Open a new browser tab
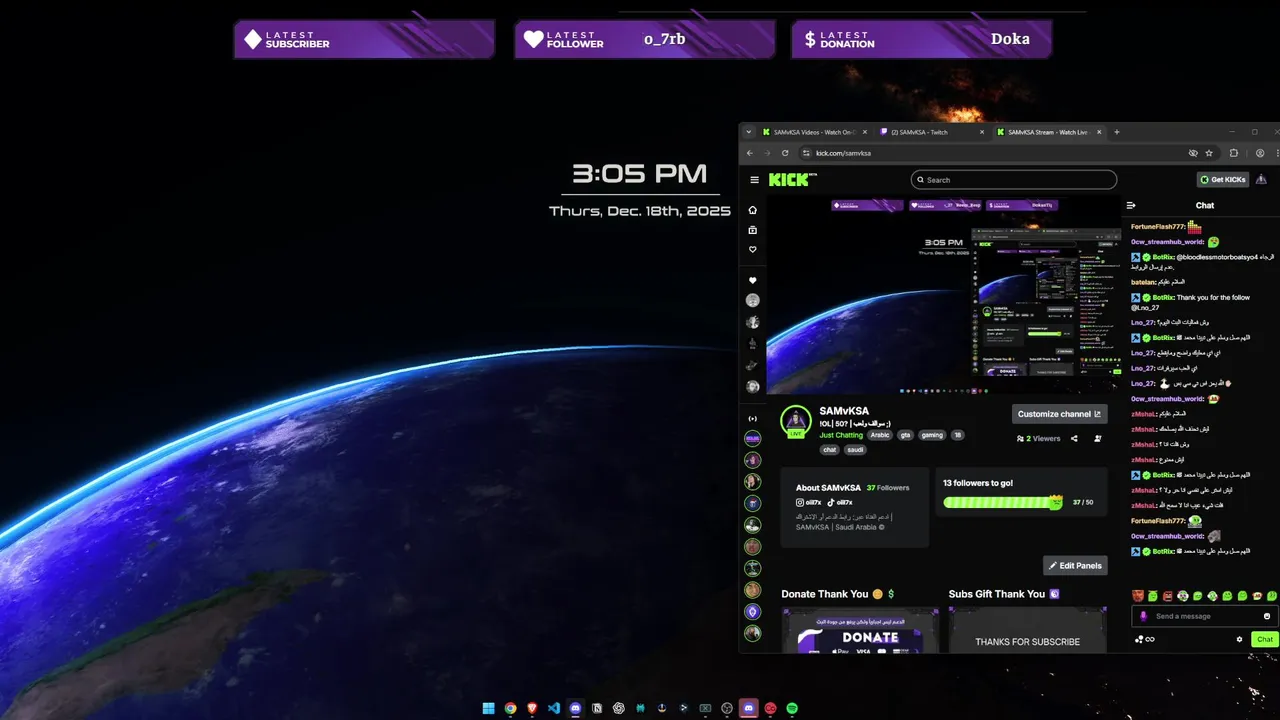 [1117, 132]
